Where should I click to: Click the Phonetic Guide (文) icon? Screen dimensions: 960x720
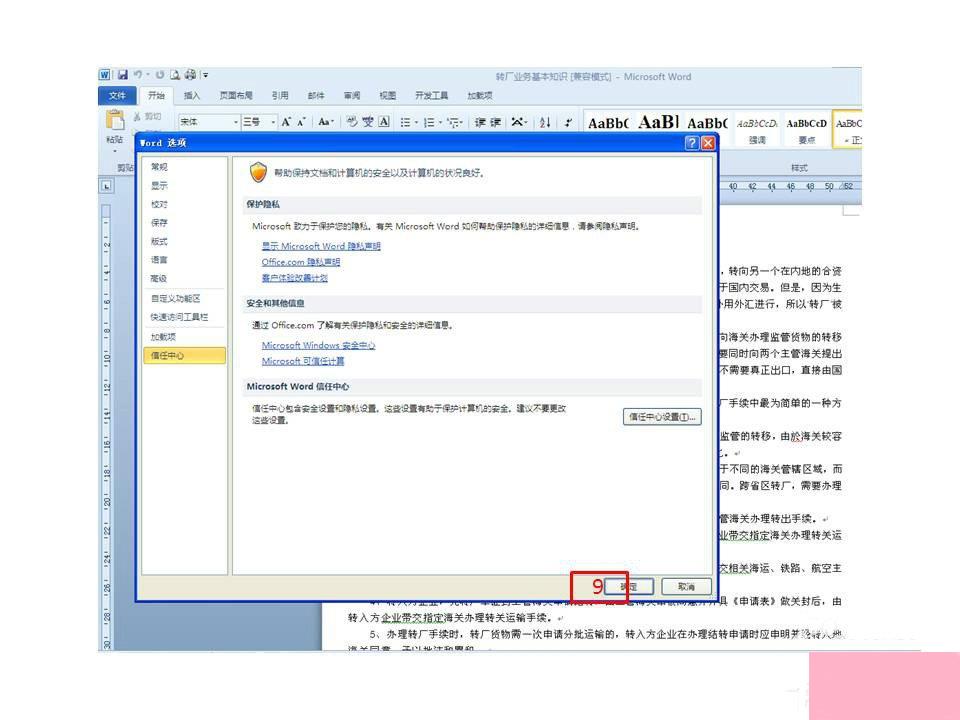[367, 122]
